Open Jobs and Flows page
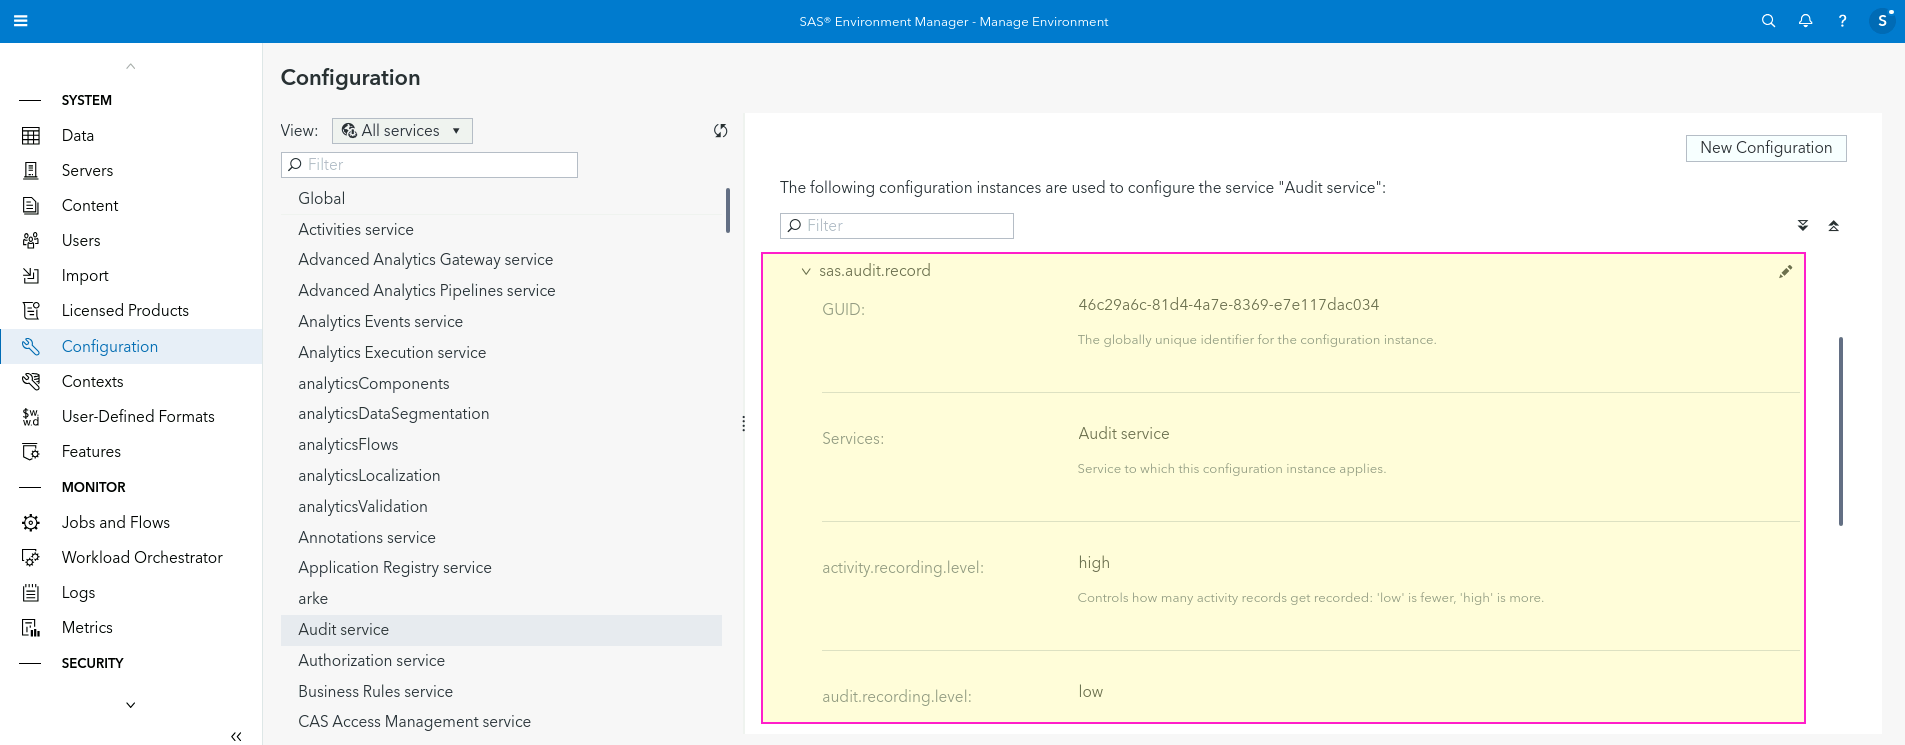Viewport: 1905px width, 745px height. [x=115, y=522]
